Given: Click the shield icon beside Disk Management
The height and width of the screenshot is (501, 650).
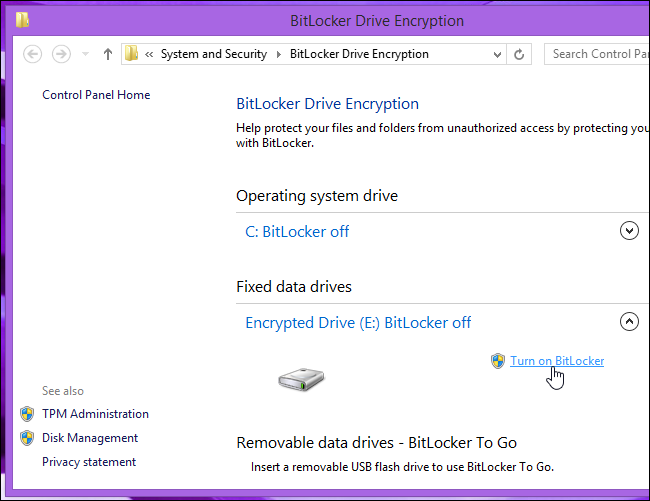Looking at the screenshot, I should coord(27,438).
